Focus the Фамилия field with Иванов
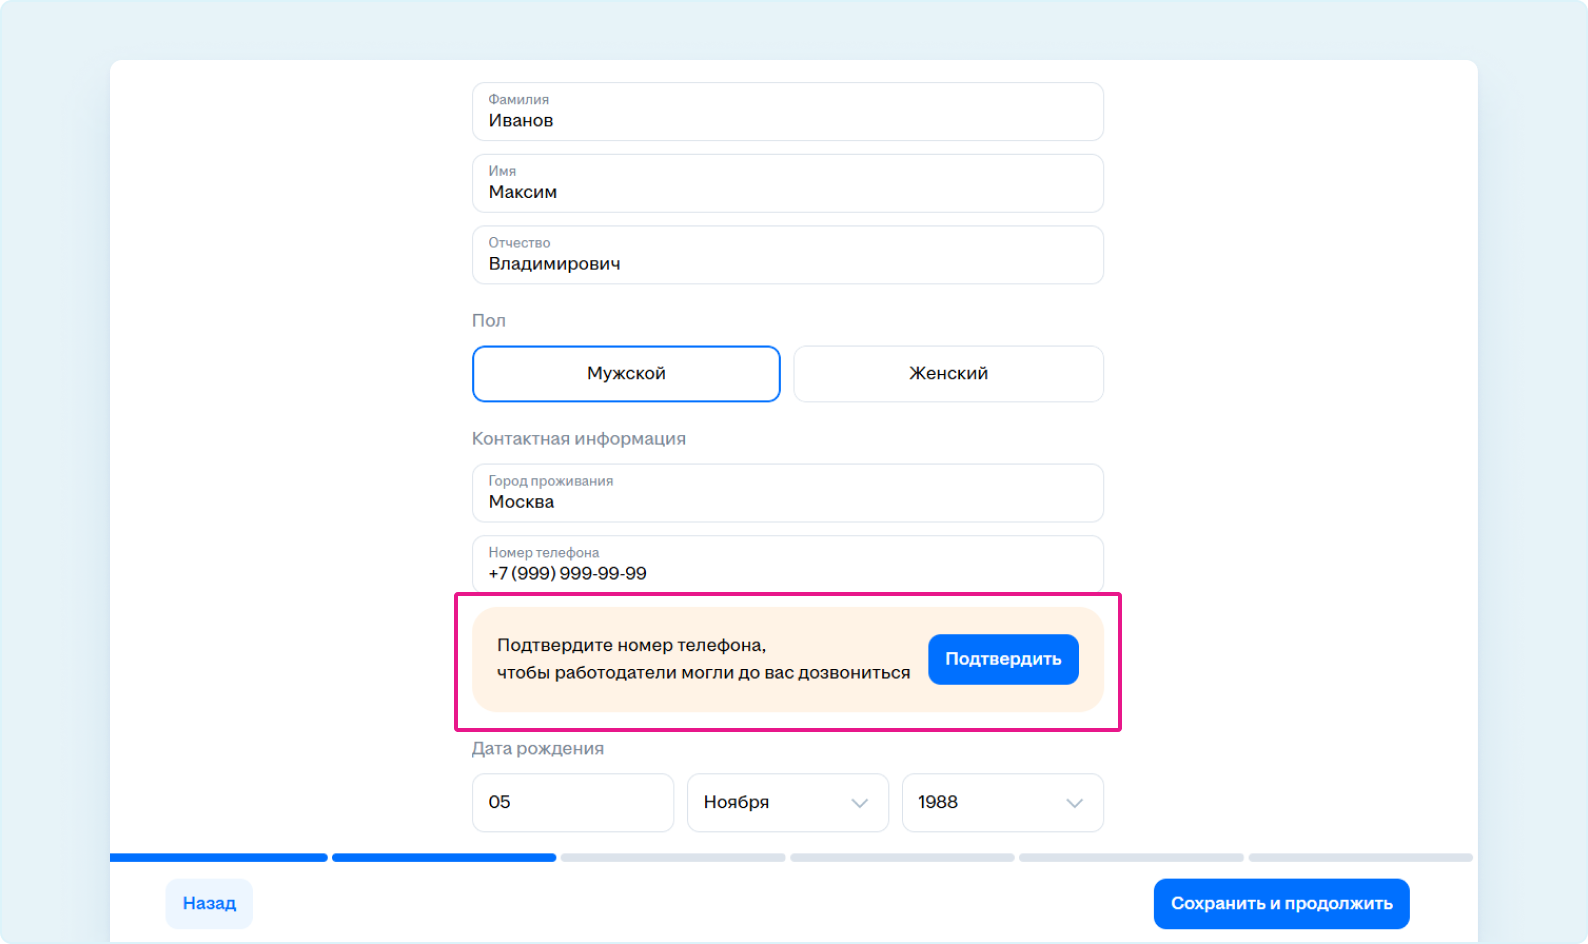1588x944 pixels. [x=788, y=112]
